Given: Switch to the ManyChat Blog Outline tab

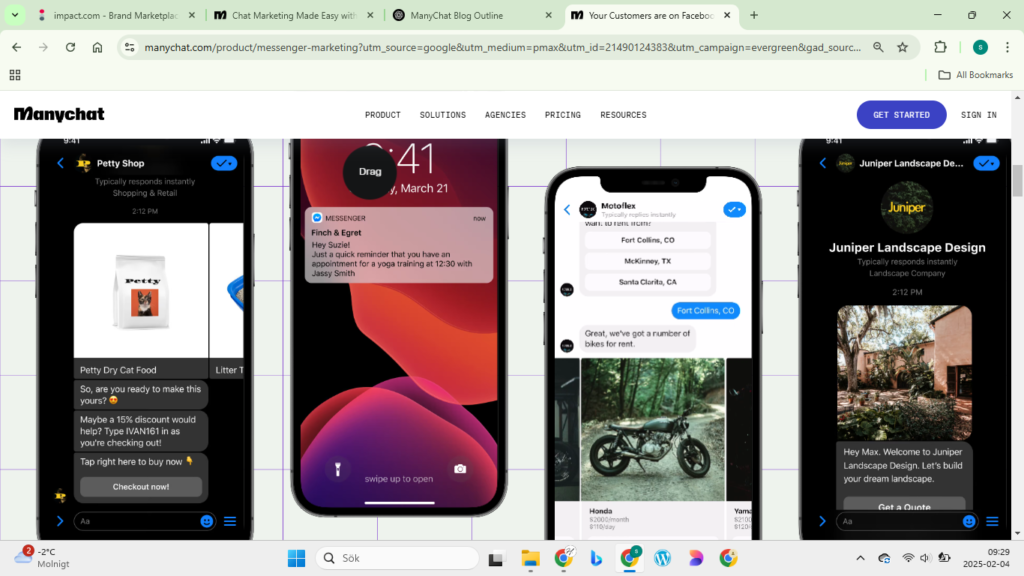Looking at the screenshot, I should click(472, 15).
